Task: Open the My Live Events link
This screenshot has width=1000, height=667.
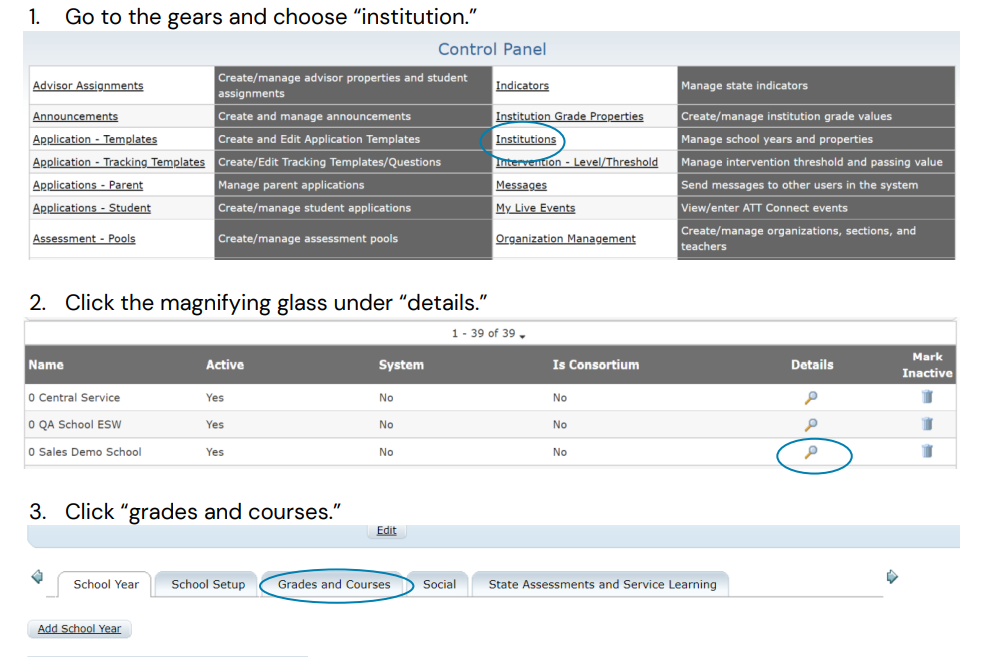Action: point(536,208)
